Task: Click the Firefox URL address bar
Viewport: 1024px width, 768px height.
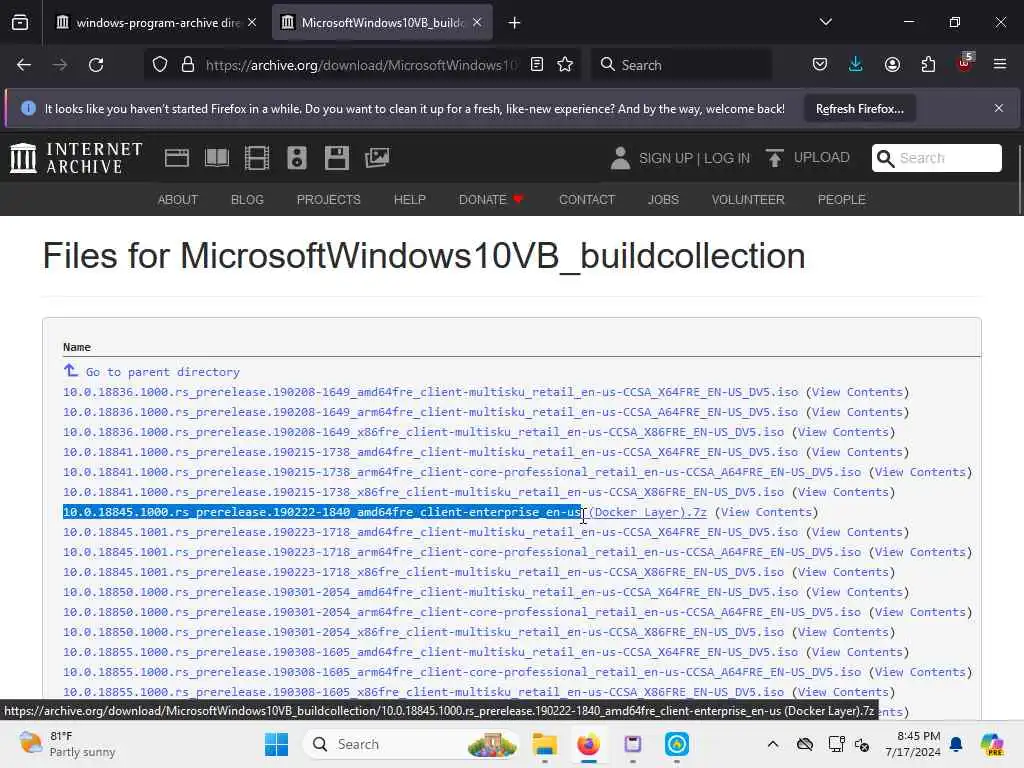Action: click(x=362, y=65)
